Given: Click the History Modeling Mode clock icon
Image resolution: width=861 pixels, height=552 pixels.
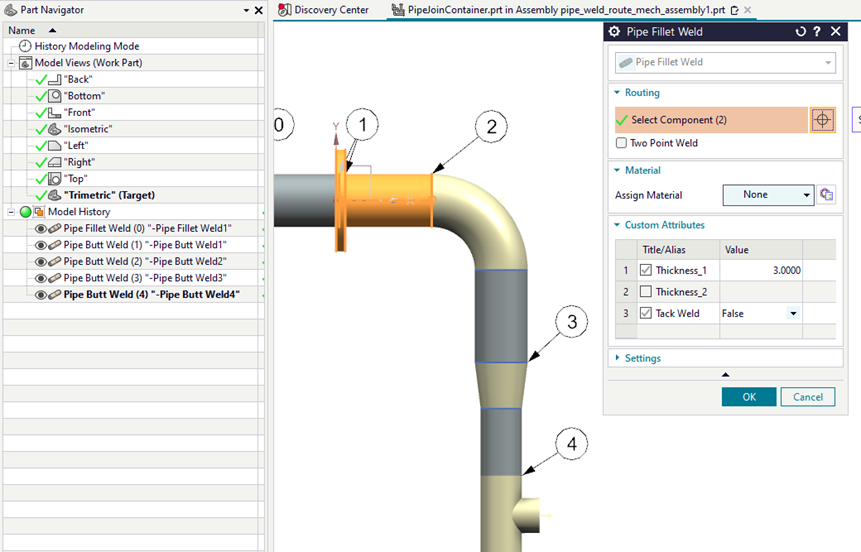Looking at the screenshot, I should click(x=25, y=46).
